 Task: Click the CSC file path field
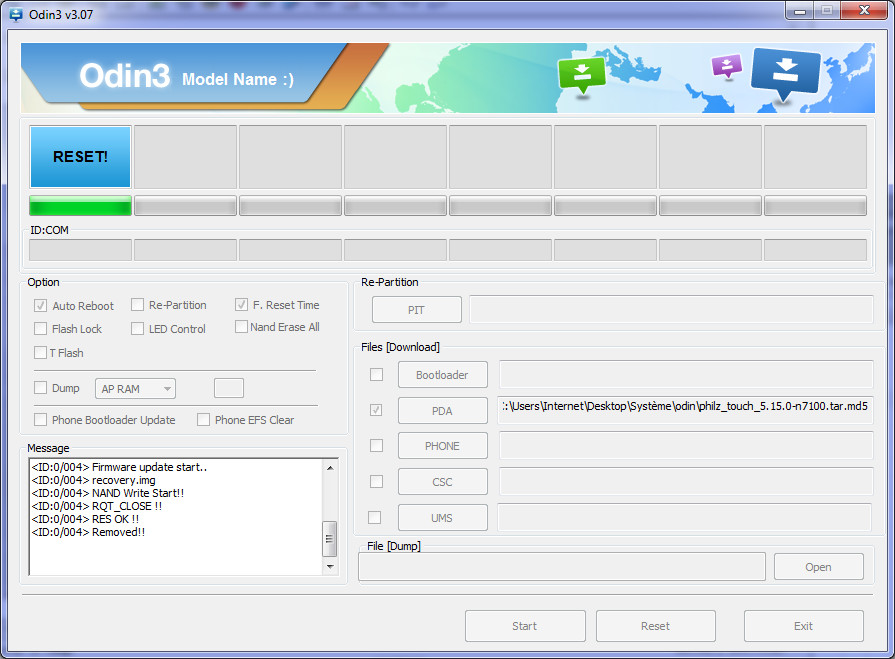point(686,481)
